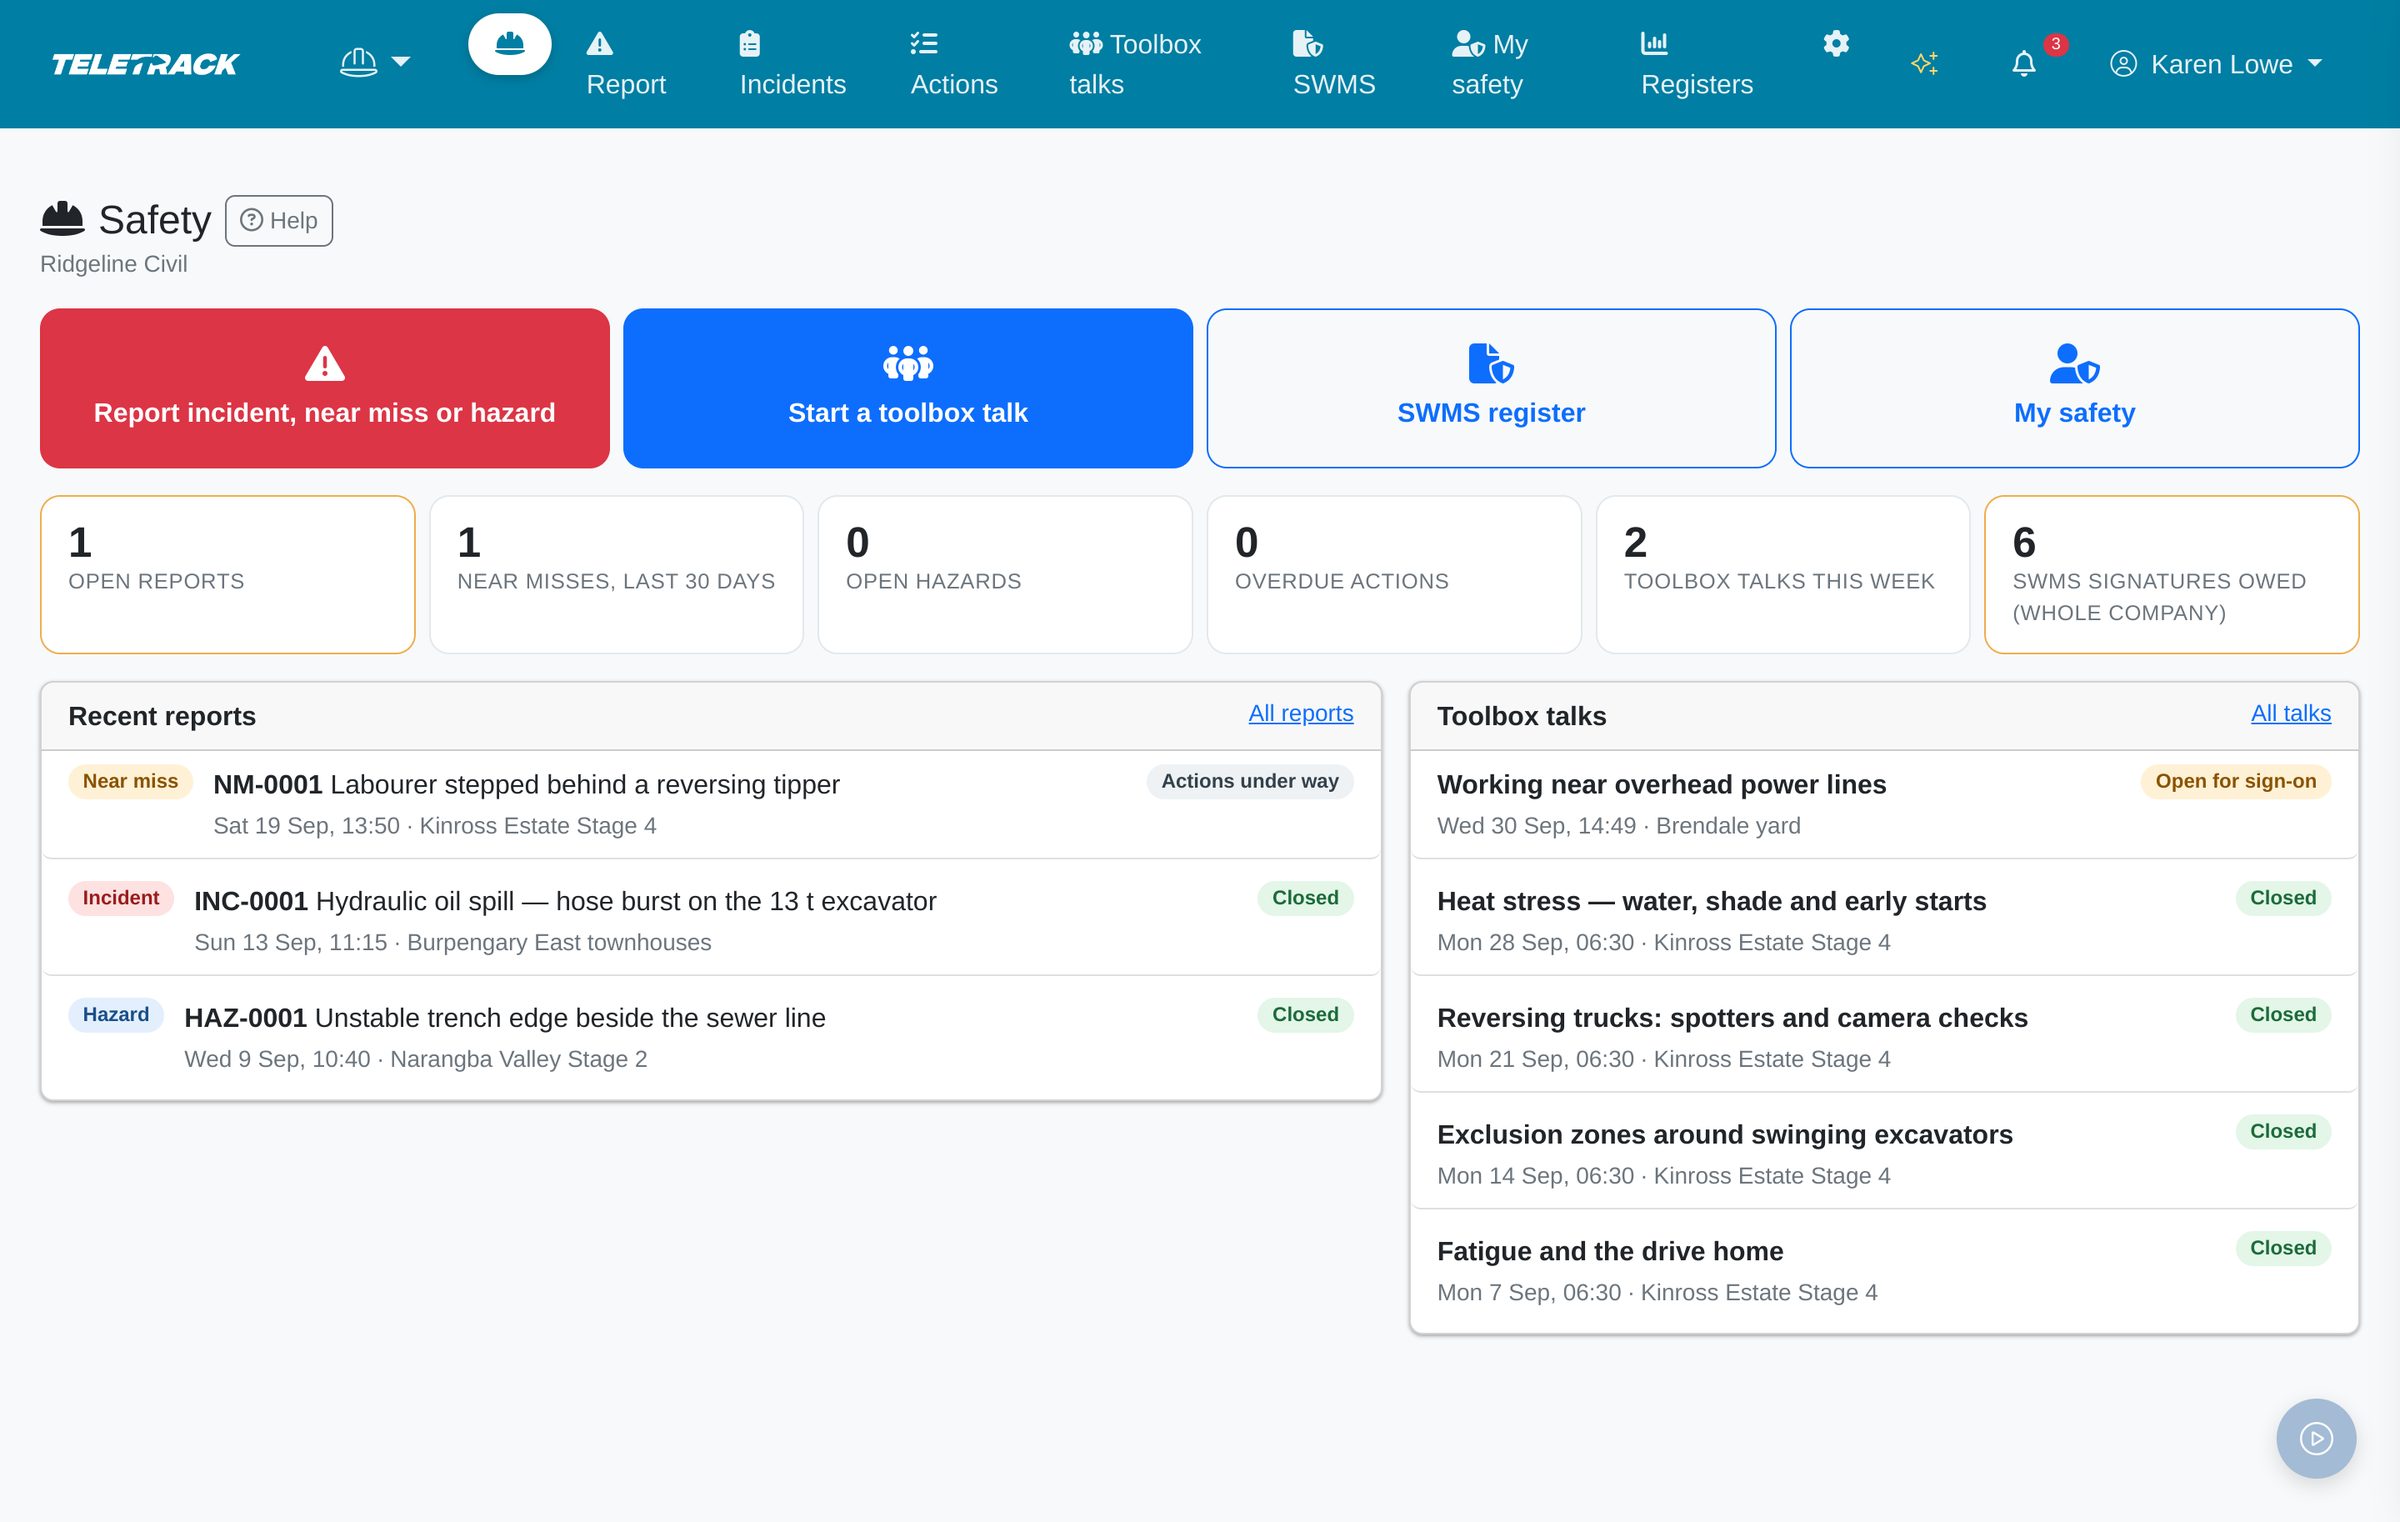Click the Help button beside Safety
Image resolution: width=2400 pixels, height=1522 pixels.
click(279, 220)
